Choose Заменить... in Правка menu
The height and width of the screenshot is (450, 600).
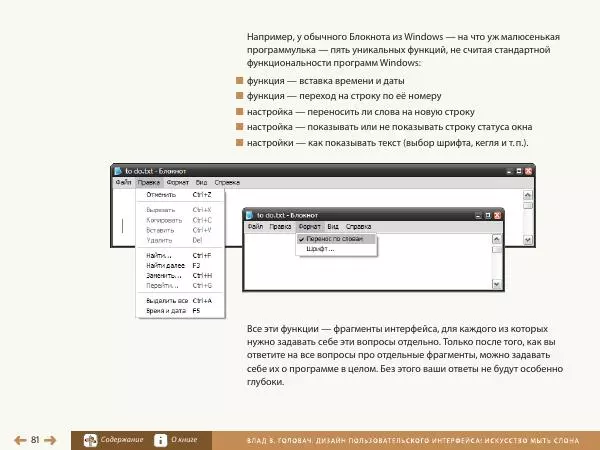180,276
